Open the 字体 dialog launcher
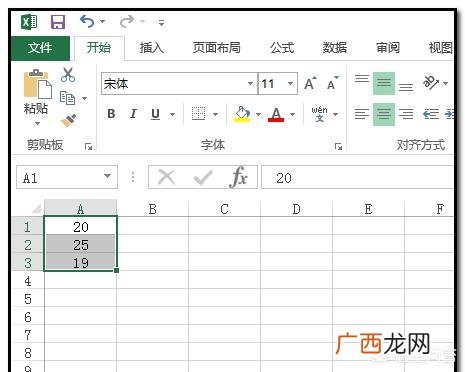Image resolution: width=465 pixels, height=372 pixels. coord(338,146)
